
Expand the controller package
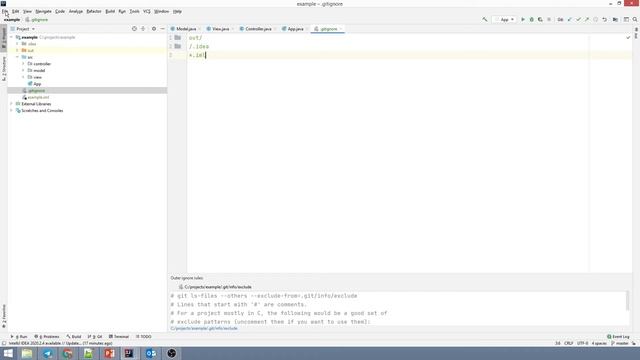(x=23, y=64)
